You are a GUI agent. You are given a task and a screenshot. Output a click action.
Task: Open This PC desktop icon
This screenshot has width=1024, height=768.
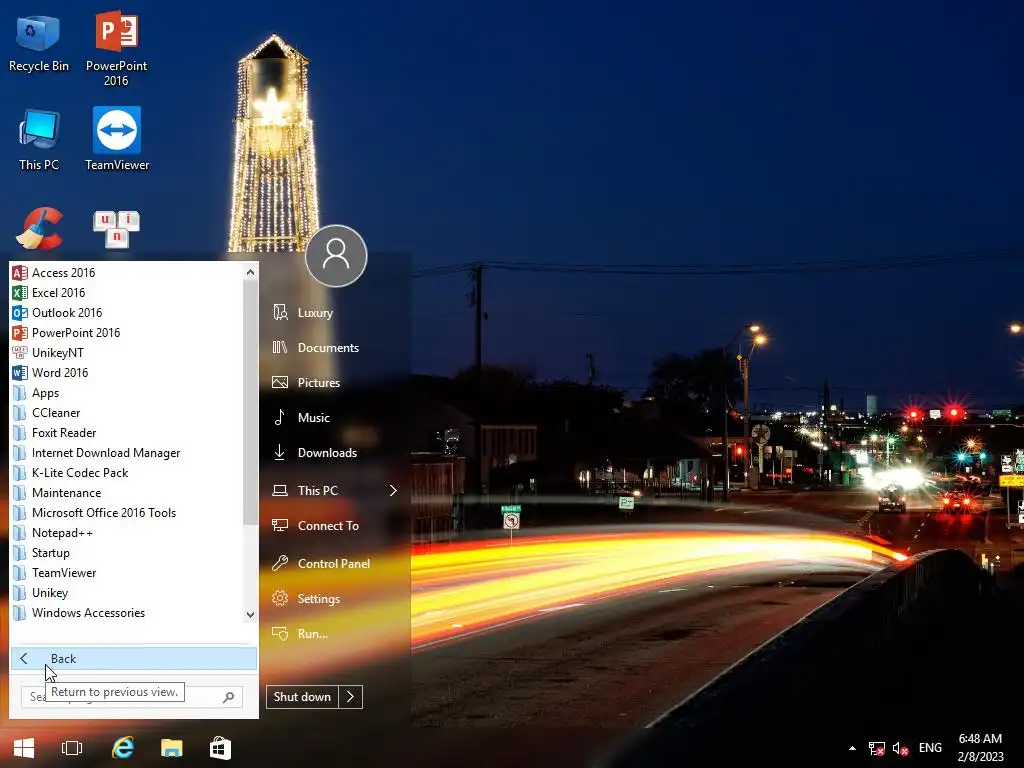[x=39, y=140]
